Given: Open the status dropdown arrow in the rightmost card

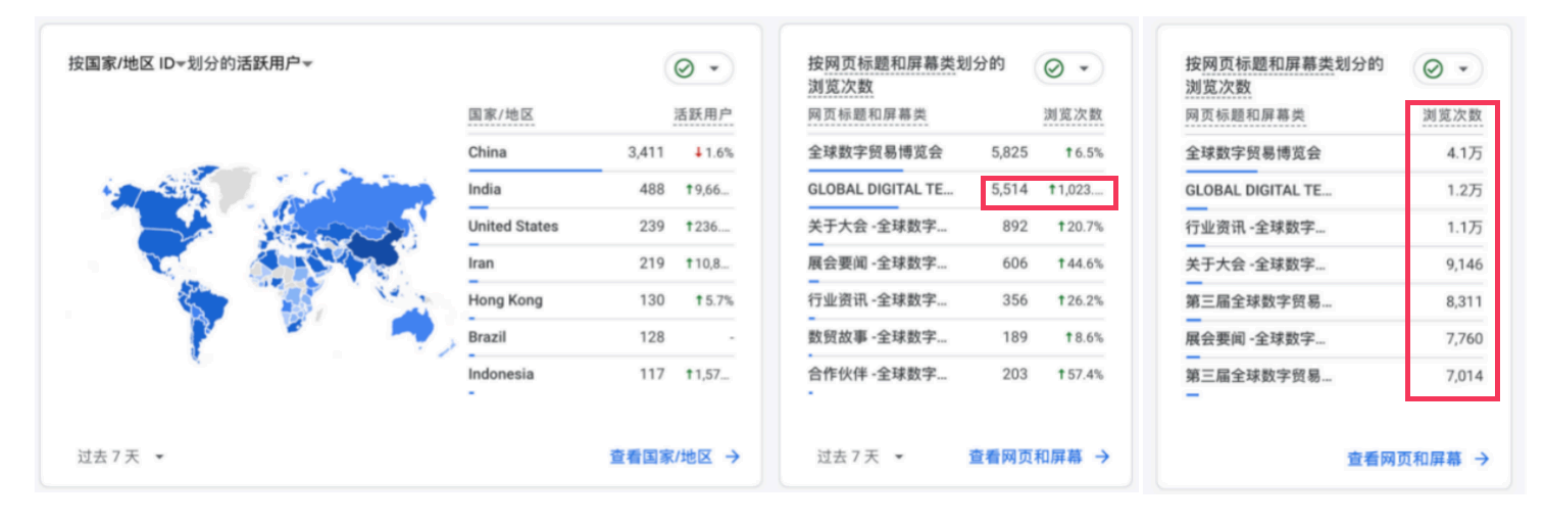Looking at the screenshot, I should point(1462,69).
